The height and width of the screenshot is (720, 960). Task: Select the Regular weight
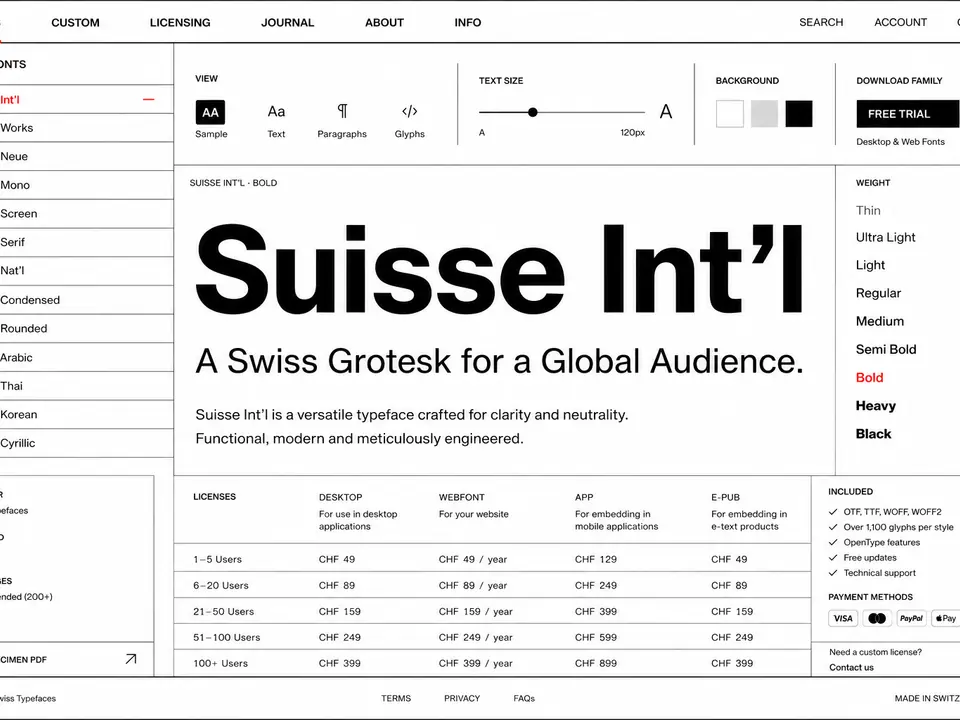(879, 293)
